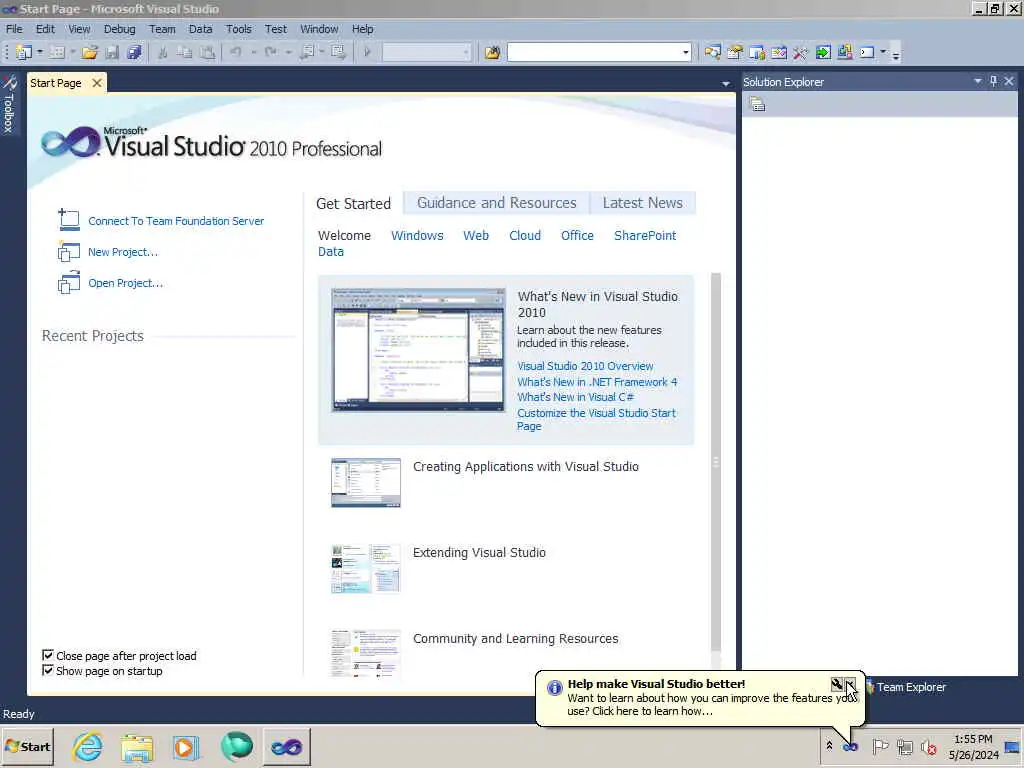Switch to Guidance and Resources tab
Screen dimensions: 1024x768
tap(496, 203)
